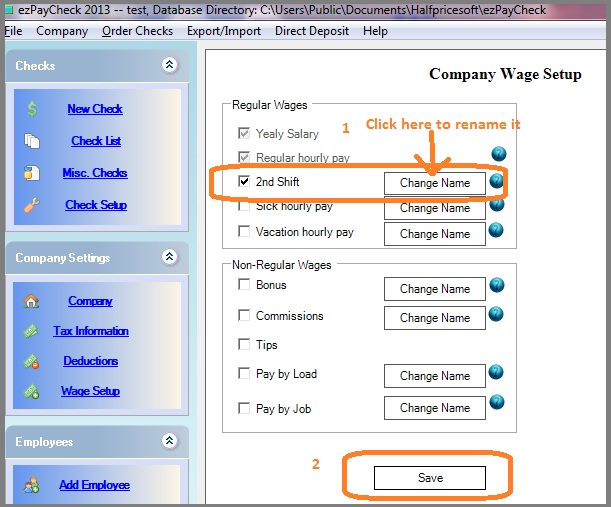Open help icon for Vacation hourly pay

point(496,230)
